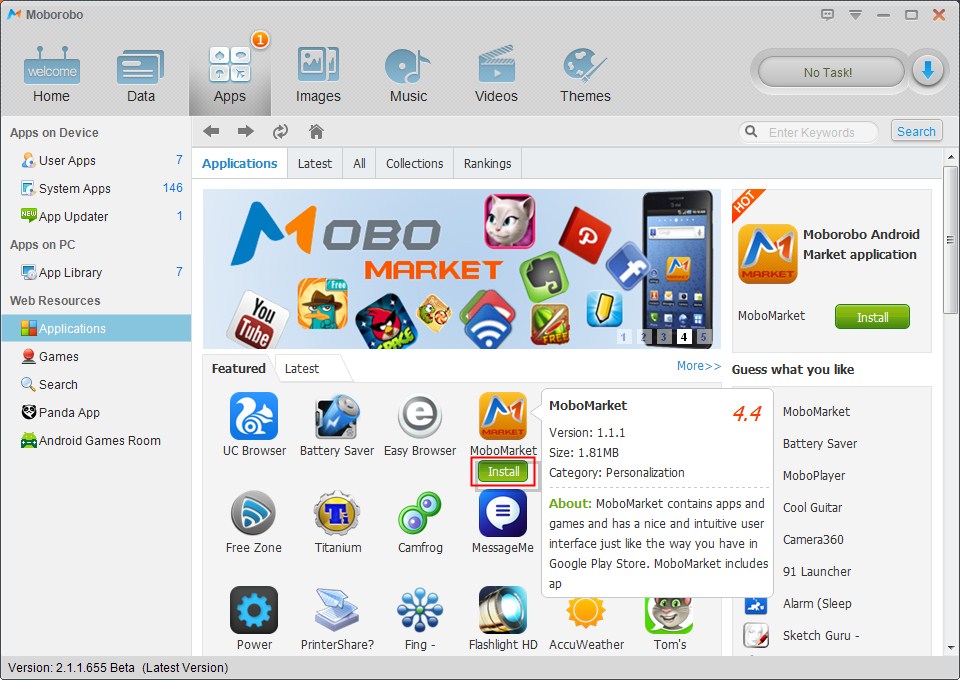Install MoboMarket from the featured list
The image size is (960, 680).
[503, 472]
